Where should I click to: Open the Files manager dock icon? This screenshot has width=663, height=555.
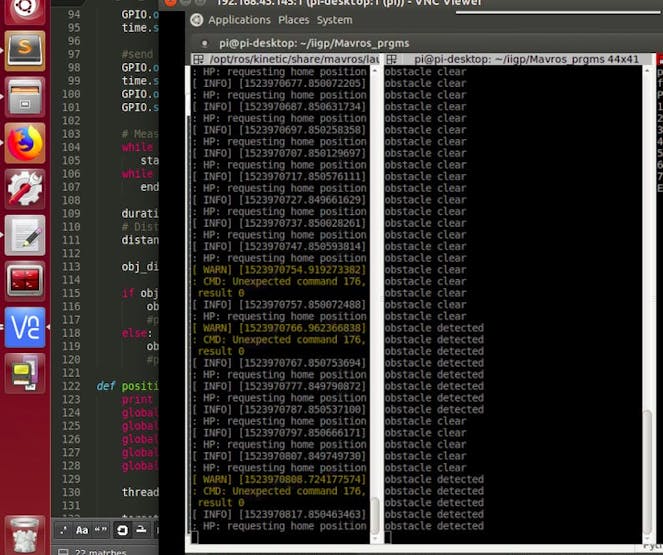coord(25,97)
